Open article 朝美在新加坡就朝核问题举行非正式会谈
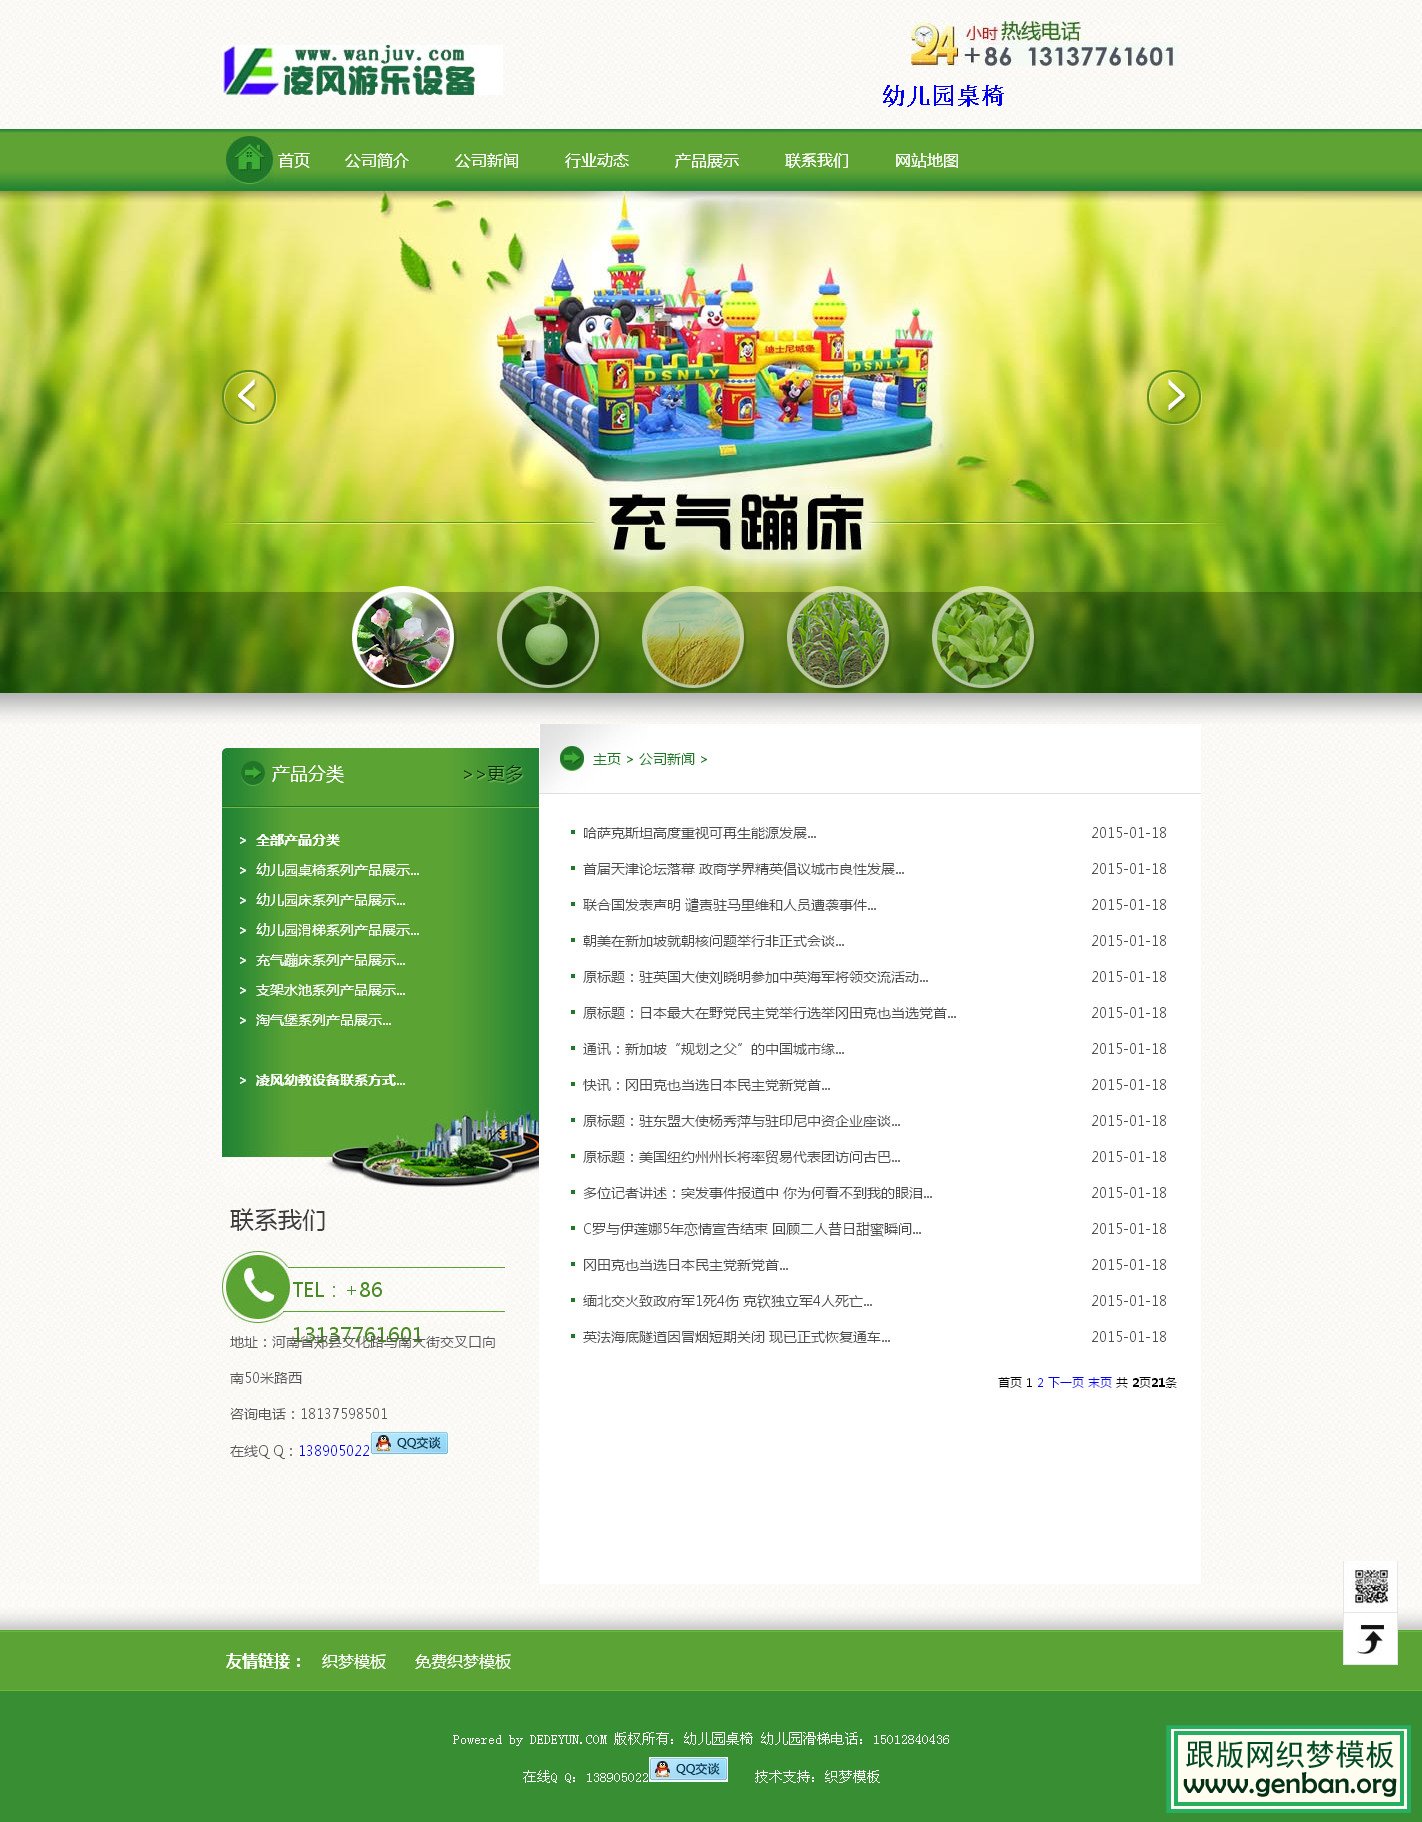The width and height of the screenshot is (1422, 1822). click(714, 941)
